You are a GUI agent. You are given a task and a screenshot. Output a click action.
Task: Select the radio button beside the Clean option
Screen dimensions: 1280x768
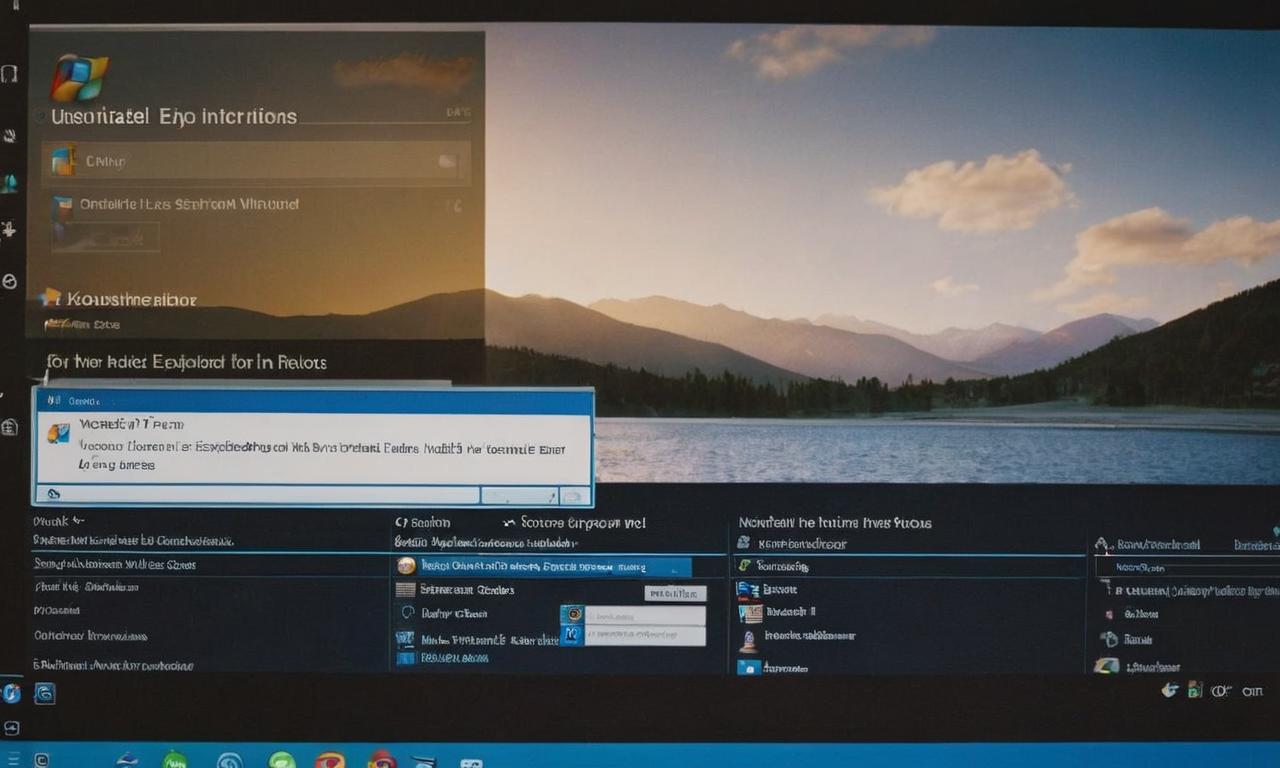tap(406, 612)
